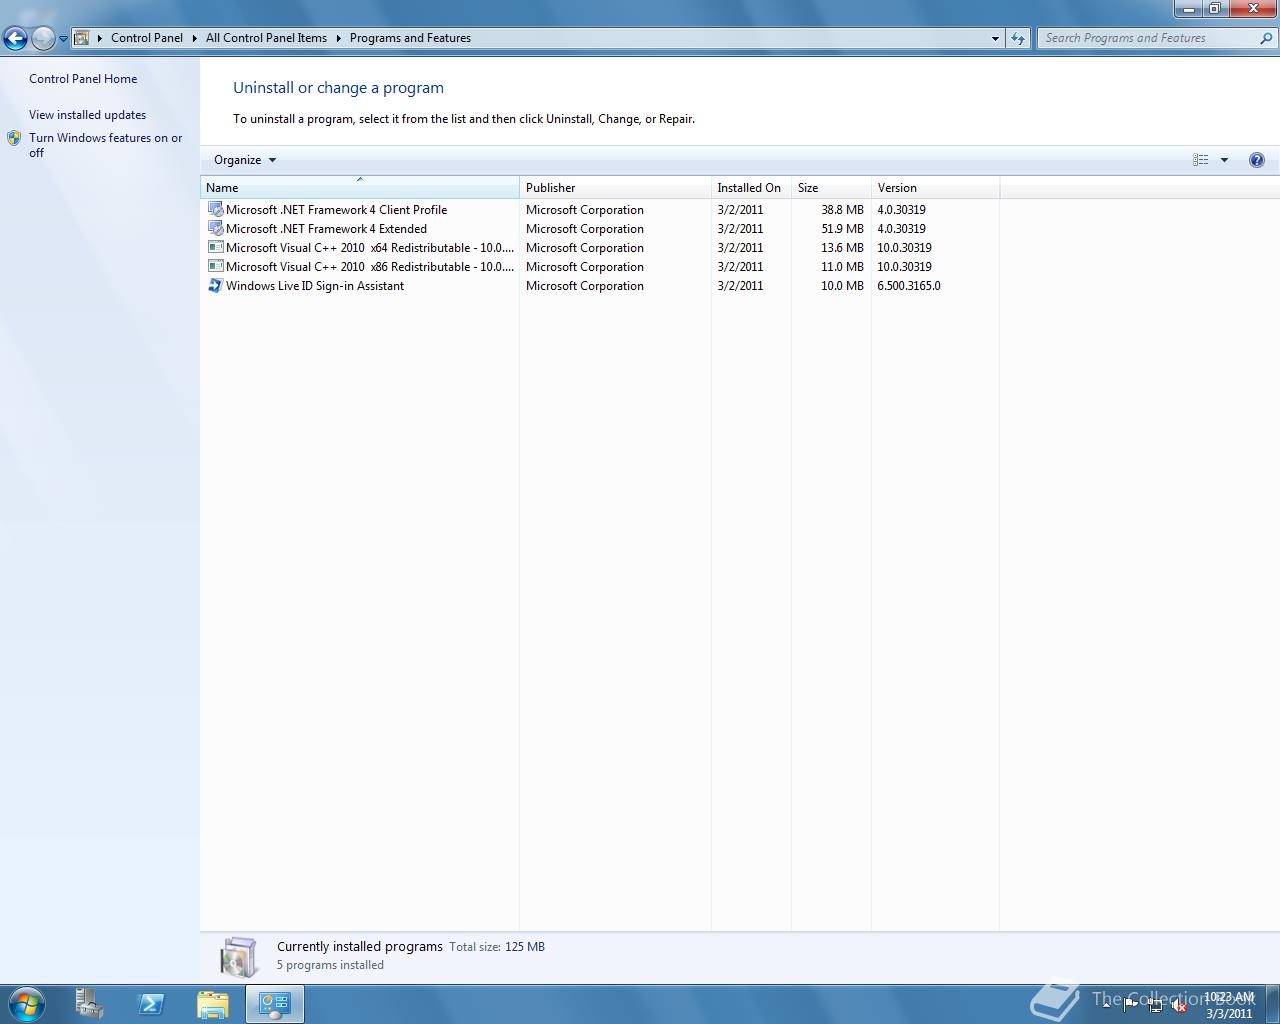
Task: Click the Control Panel taskbar button
Action: pos(275,1004)
